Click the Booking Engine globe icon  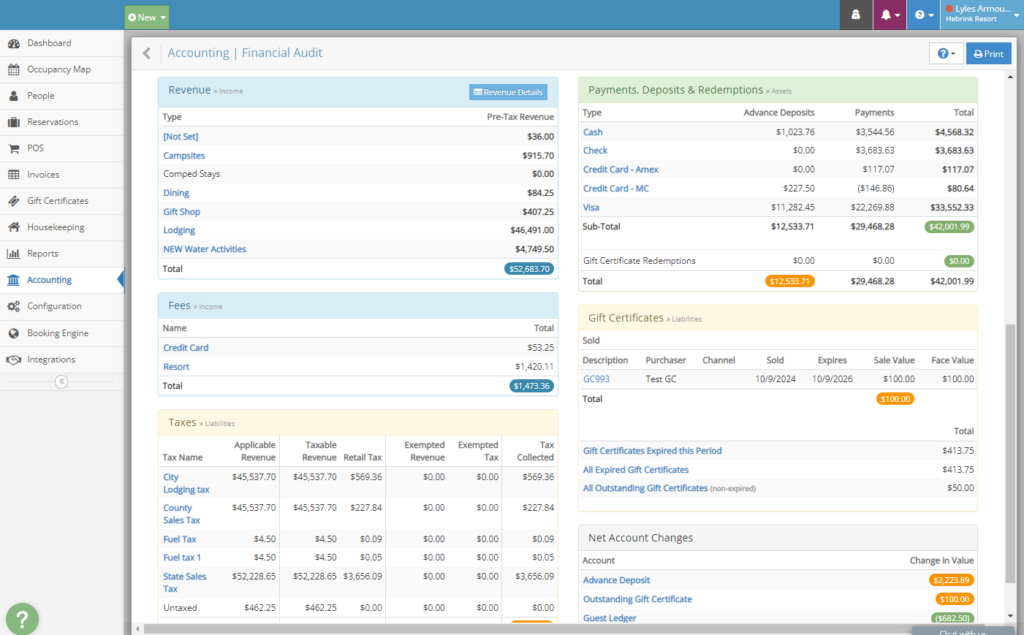pyautogui.click(x=14, y=332)
